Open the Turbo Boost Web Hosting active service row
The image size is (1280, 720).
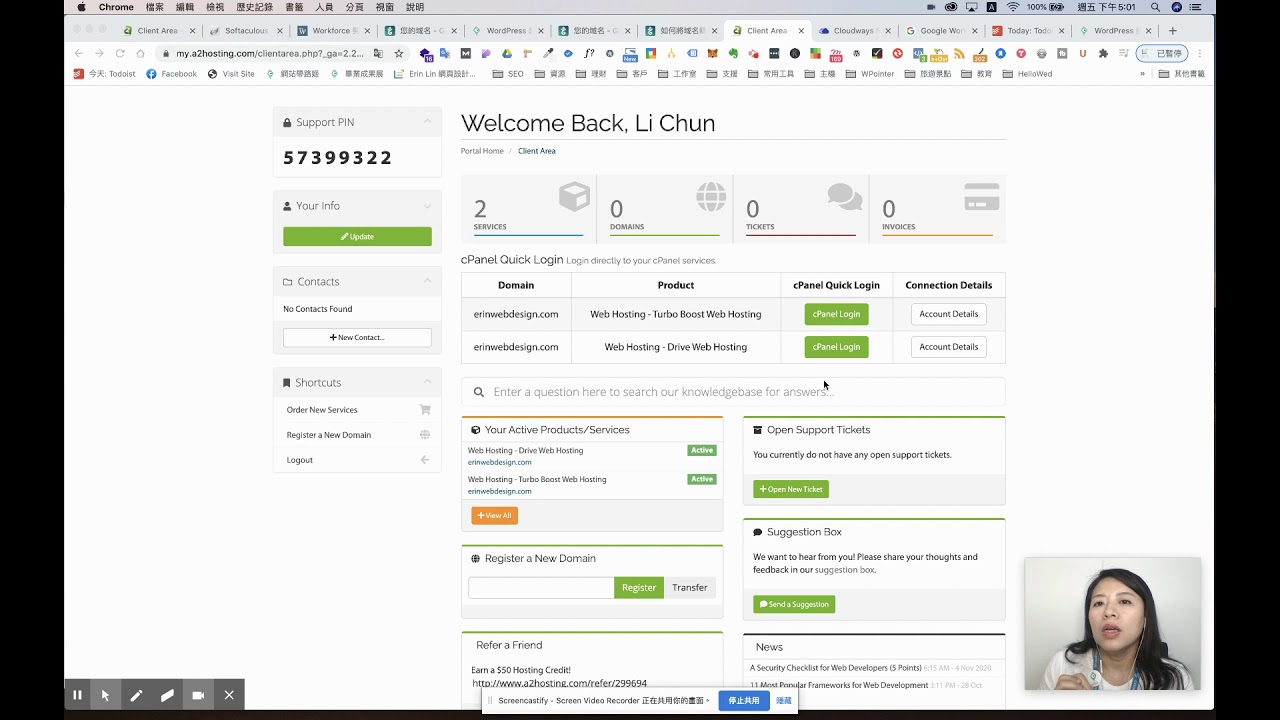click(x=592, y=485)
